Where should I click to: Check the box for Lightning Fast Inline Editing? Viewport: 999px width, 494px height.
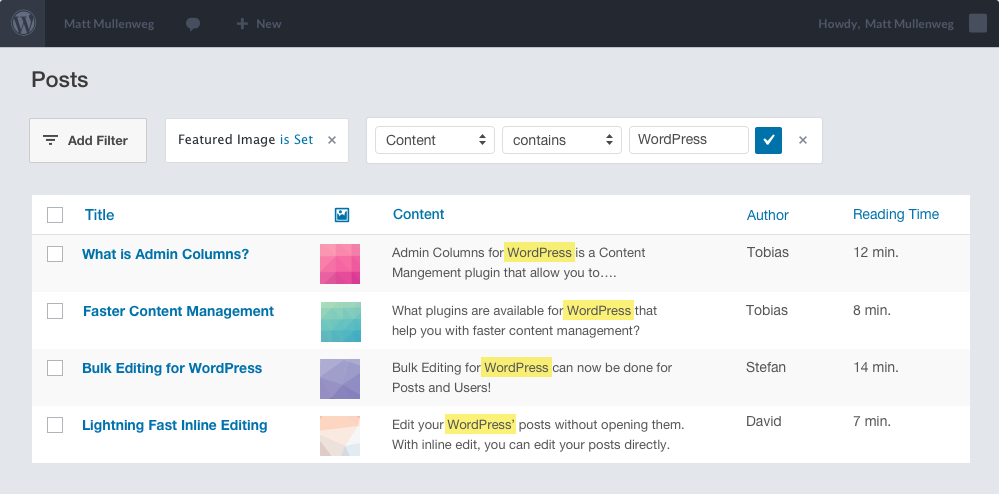[x=55, y=425]
